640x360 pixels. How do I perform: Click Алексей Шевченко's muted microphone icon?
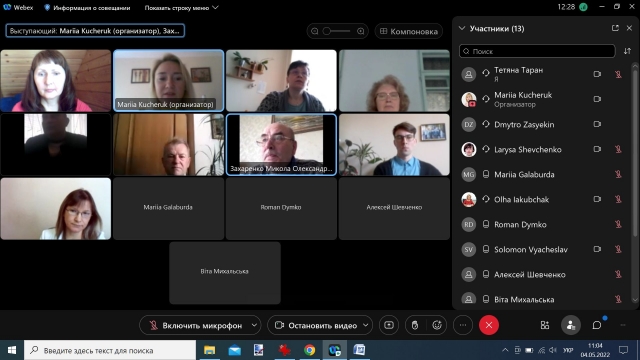click(618, 274)
